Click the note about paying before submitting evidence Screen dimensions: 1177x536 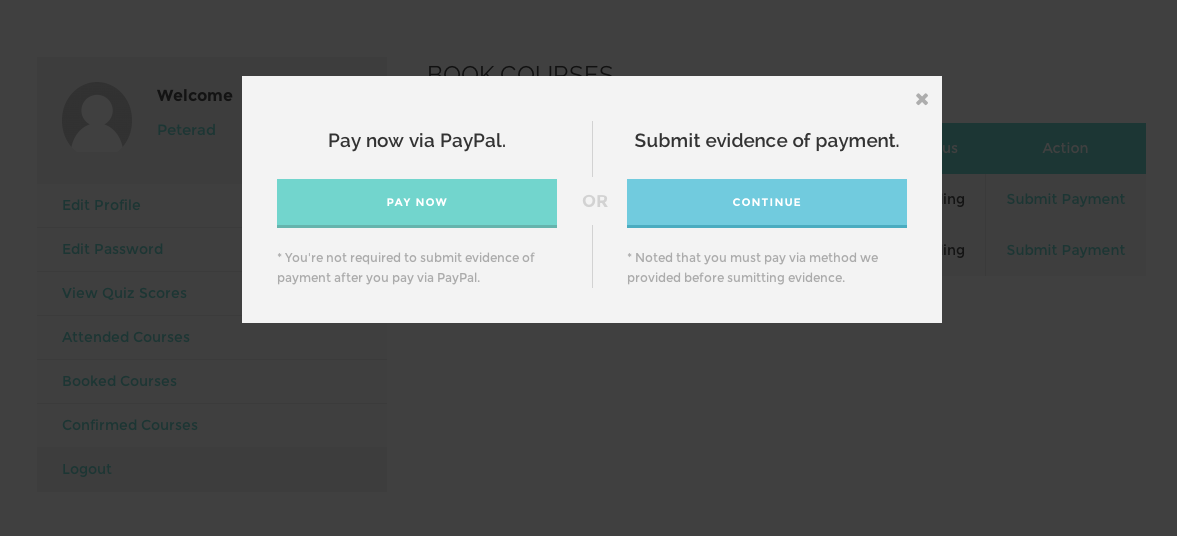[x=752, y=268]
